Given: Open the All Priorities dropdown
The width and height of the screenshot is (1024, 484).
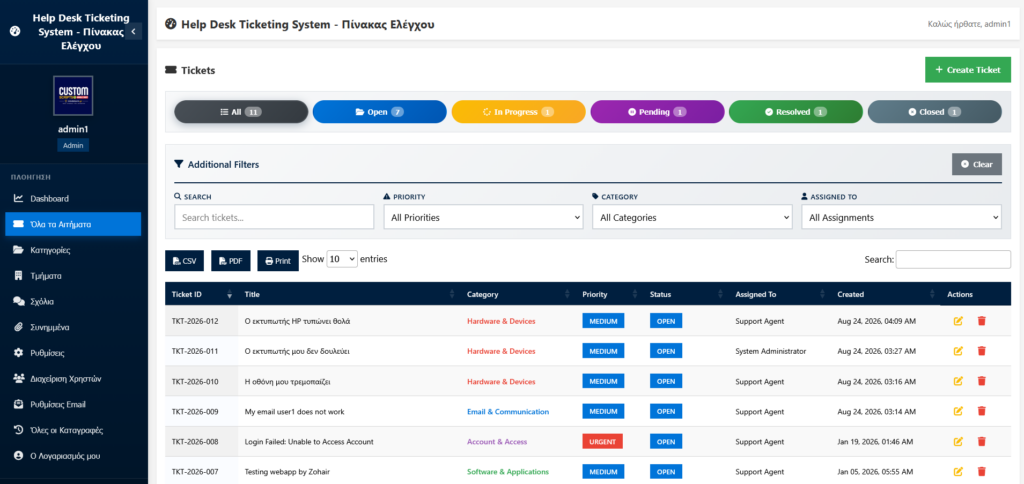Looking at the screenshot, I should click(483, 218).
